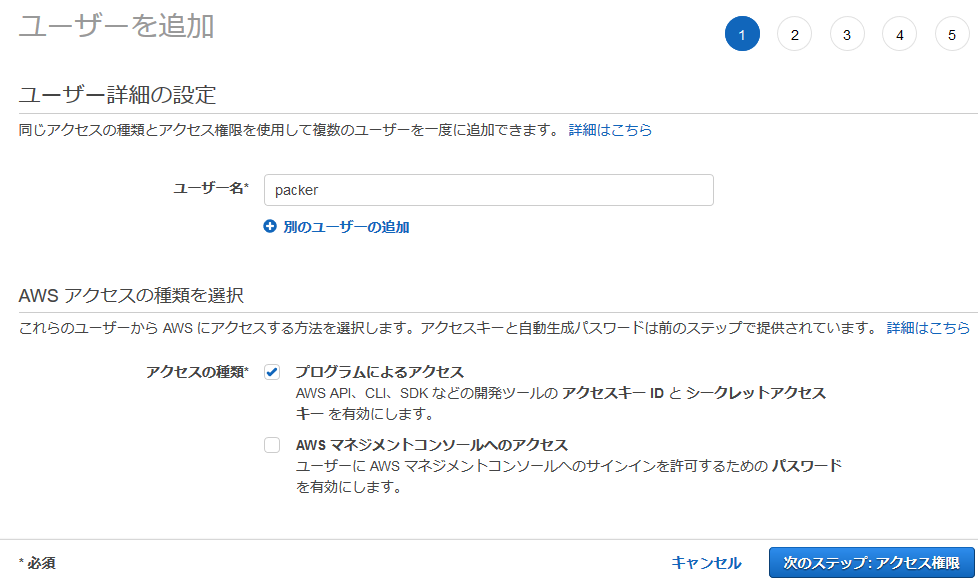Viewport: 978px width, 581px height.
Task: Click the step 5 circle indicator
Action: coord(952,35)
